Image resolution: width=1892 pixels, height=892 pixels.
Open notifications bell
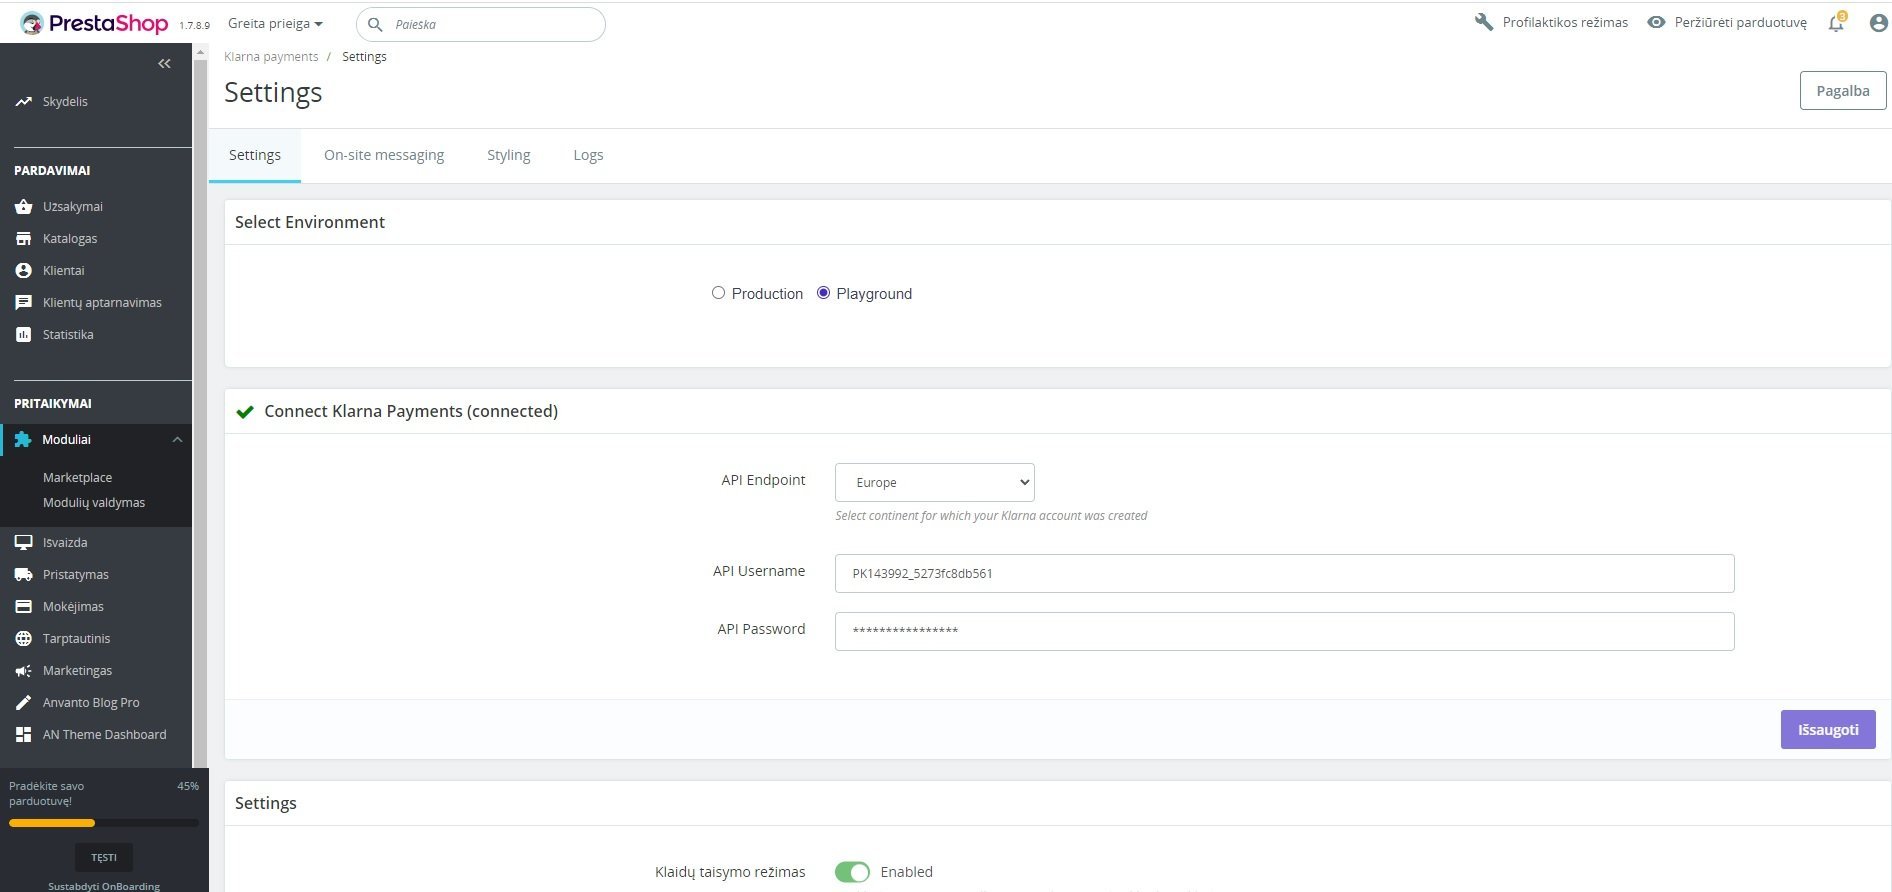point(1836,23)
